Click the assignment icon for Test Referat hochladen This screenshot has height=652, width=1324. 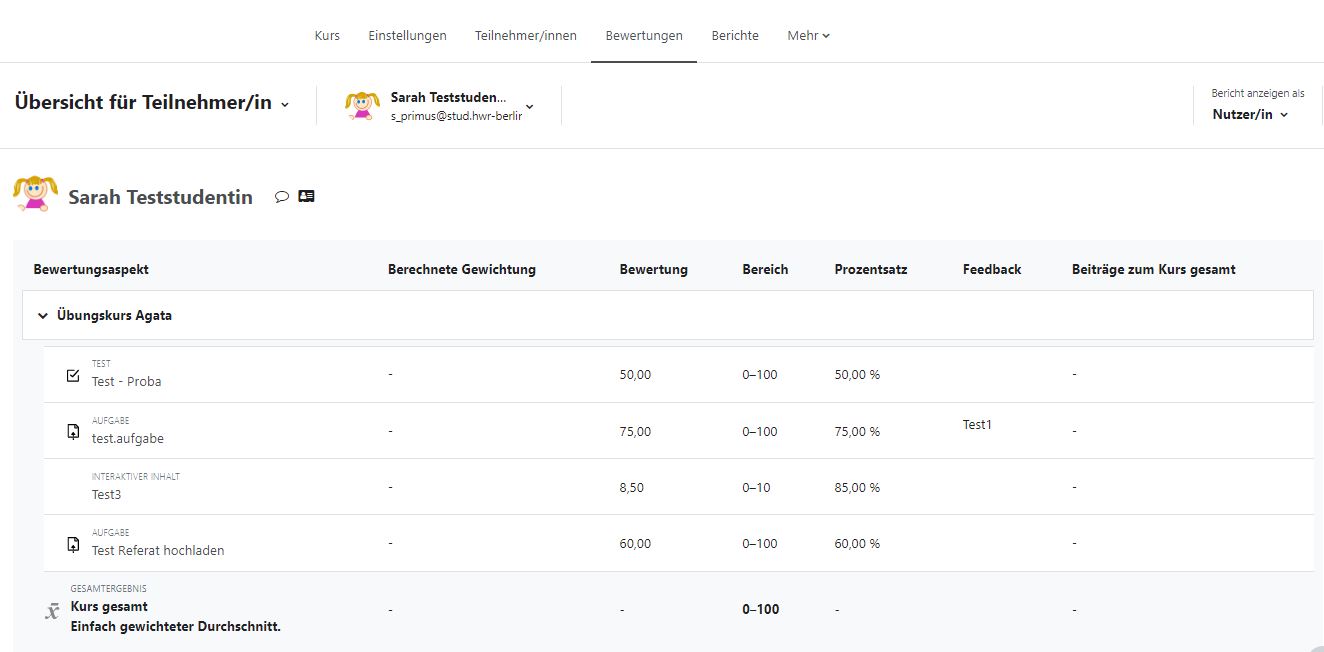pos(73,544)
